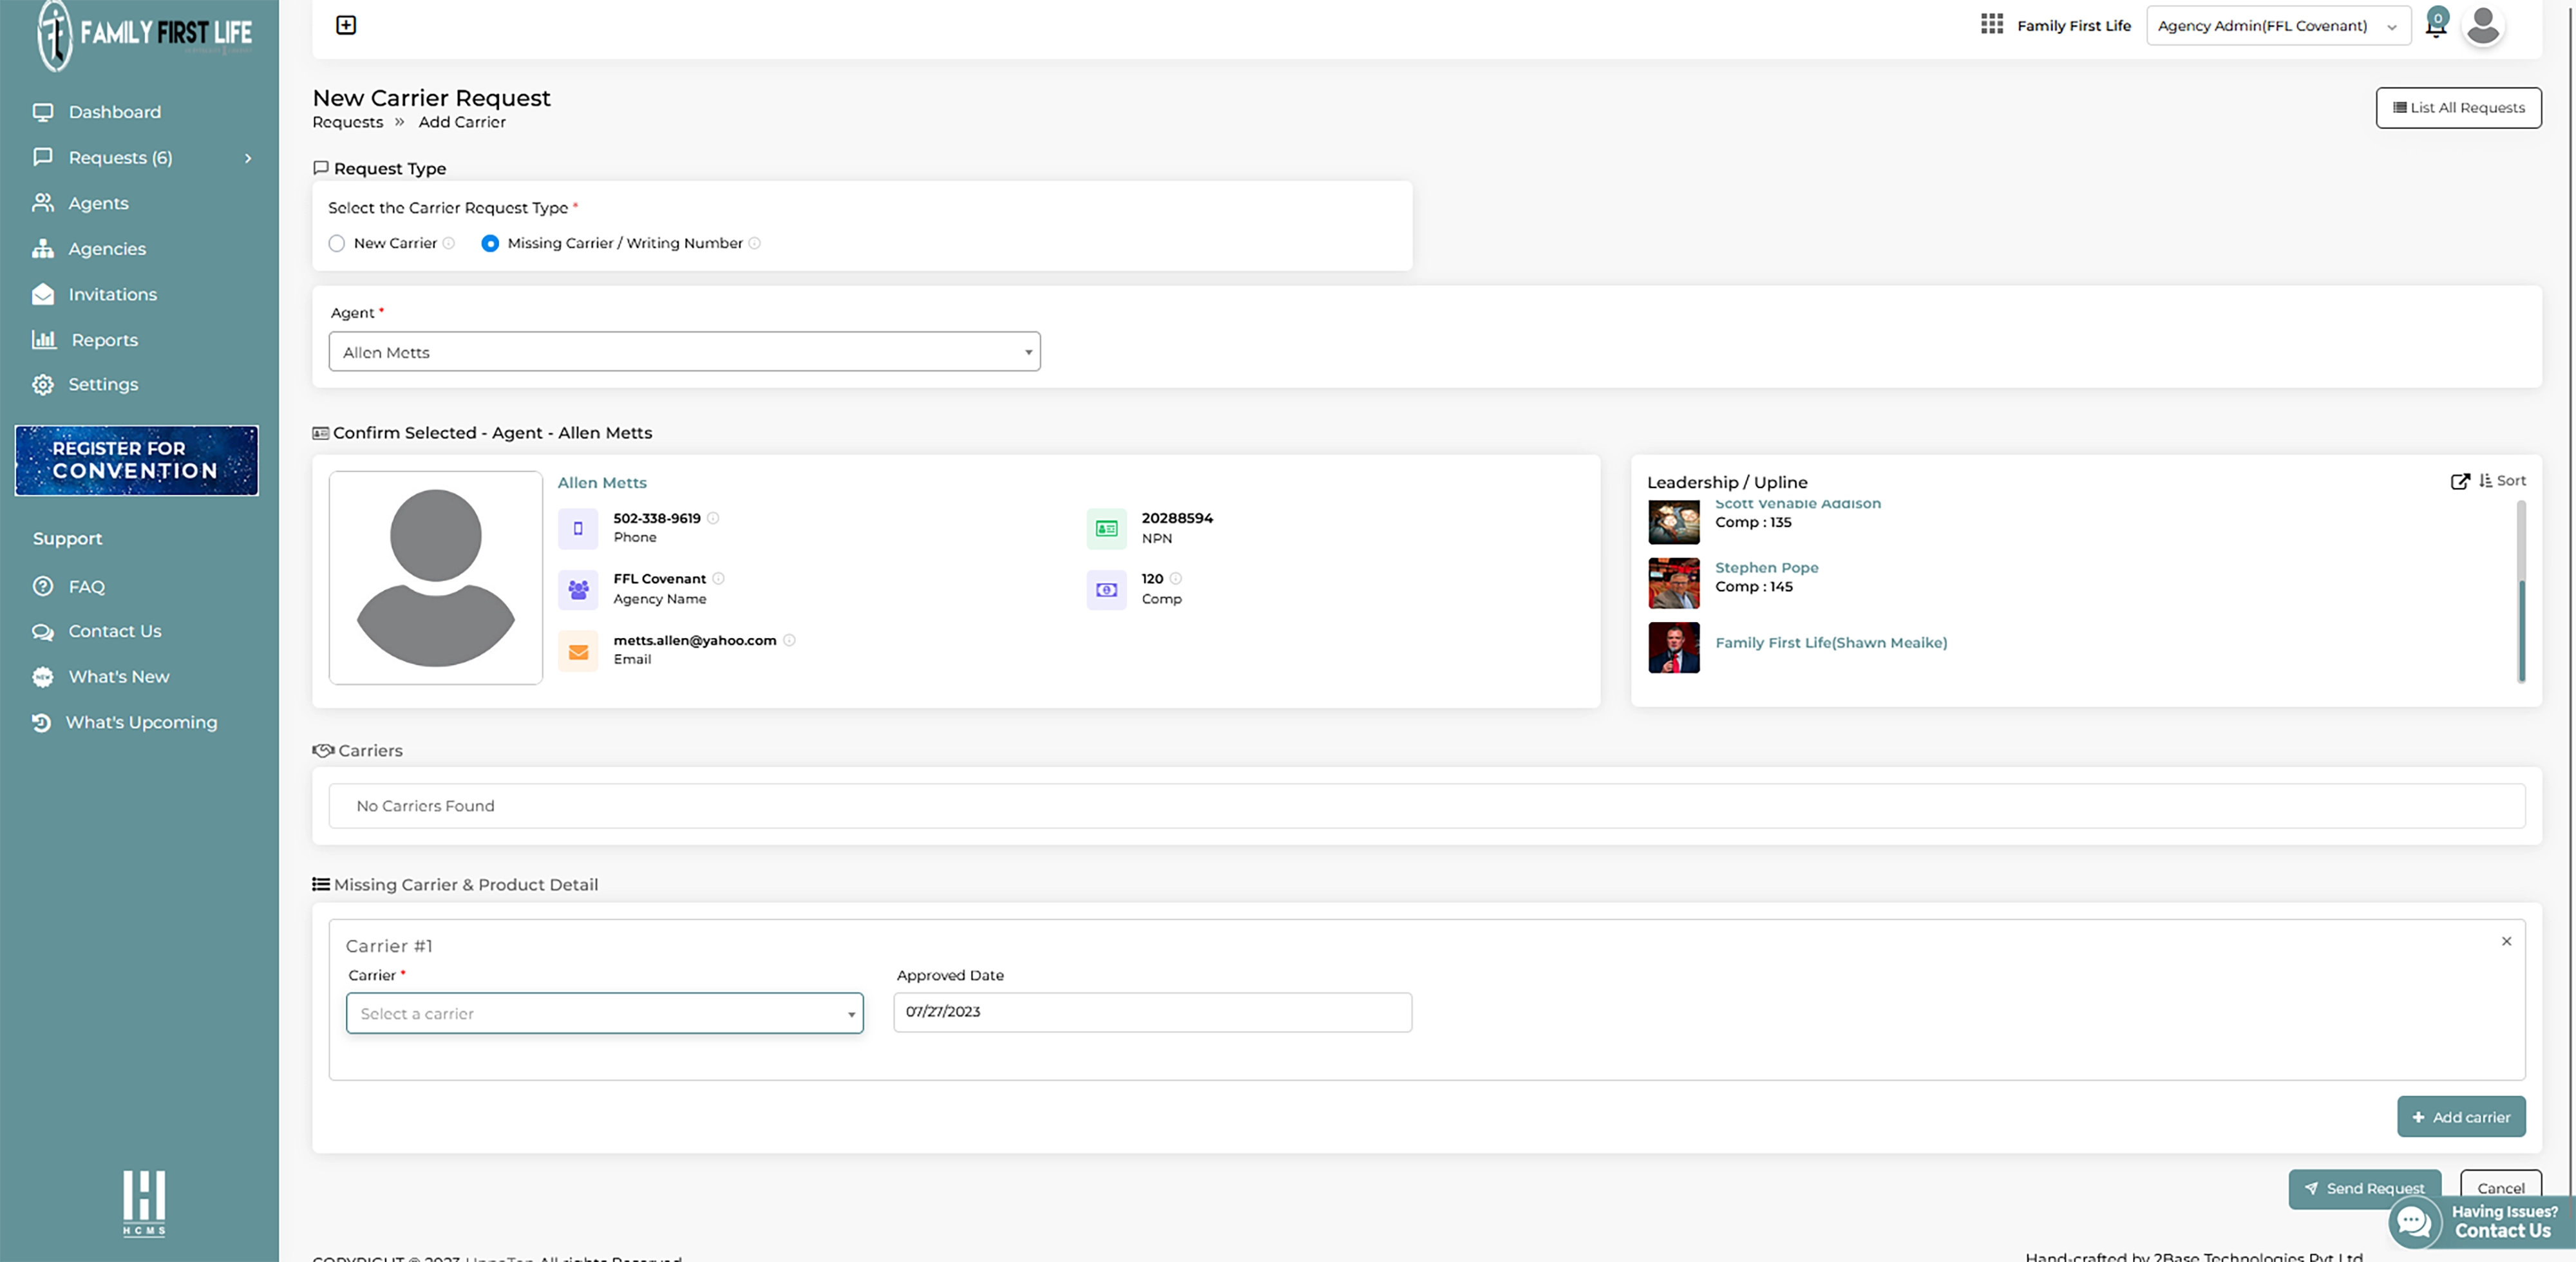This screenshot has width=2576, height=1262.
Task: Open the user profile avatar
Action: click(2482, 25)
